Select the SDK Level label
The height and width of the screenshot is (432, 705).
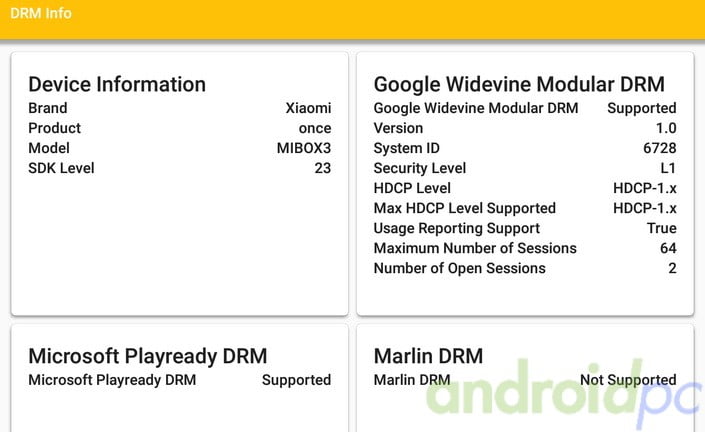click(x=61, y=168)
